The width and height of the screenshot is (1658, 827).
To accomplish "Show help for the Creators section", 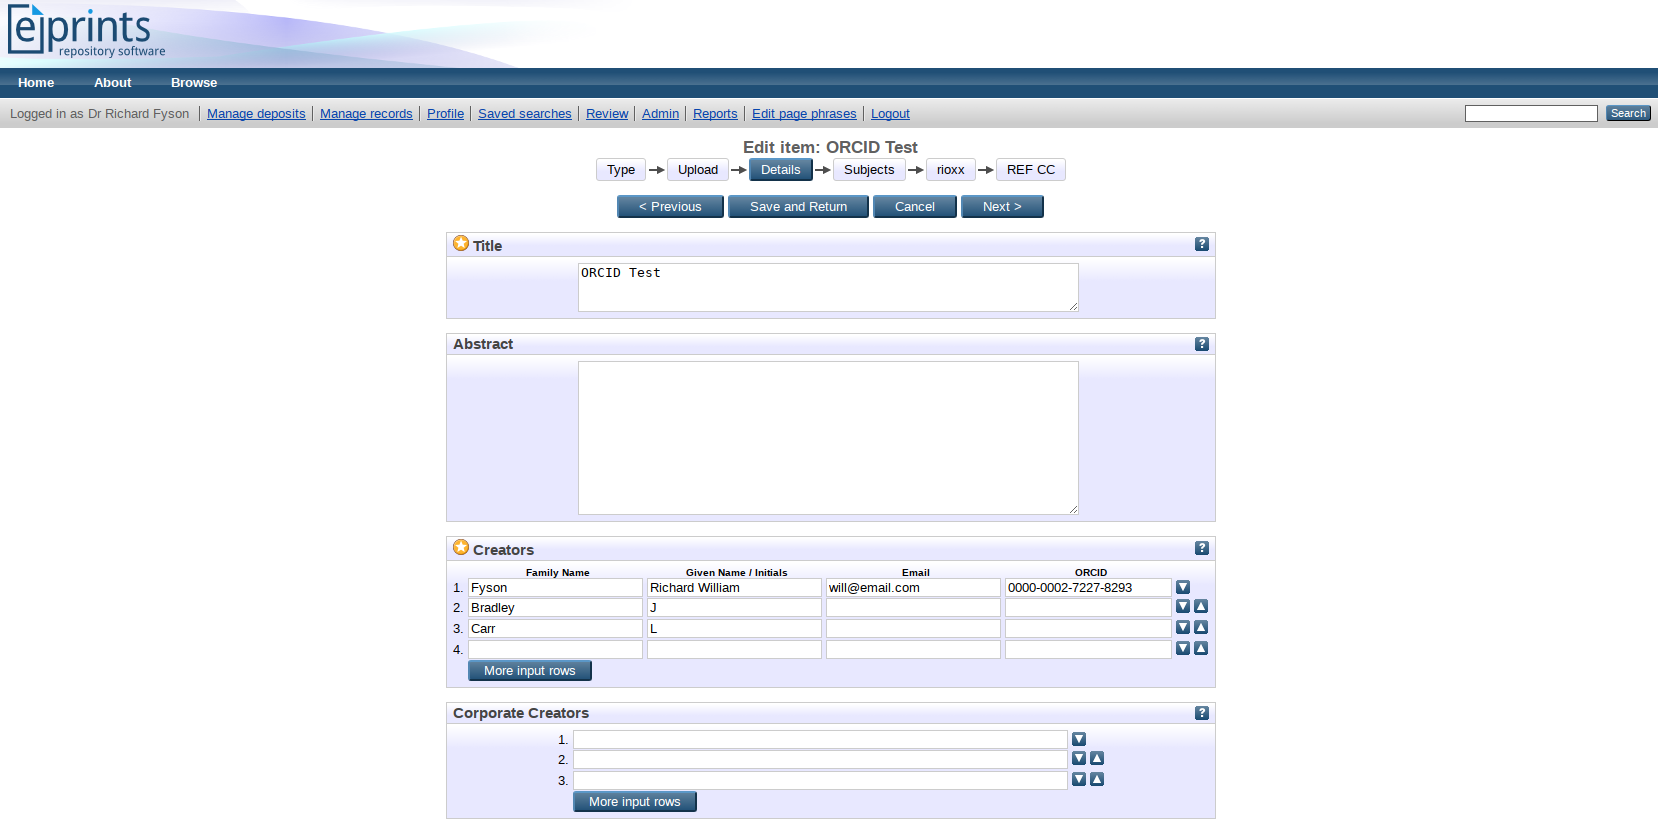I will (x=1202, y=548).
